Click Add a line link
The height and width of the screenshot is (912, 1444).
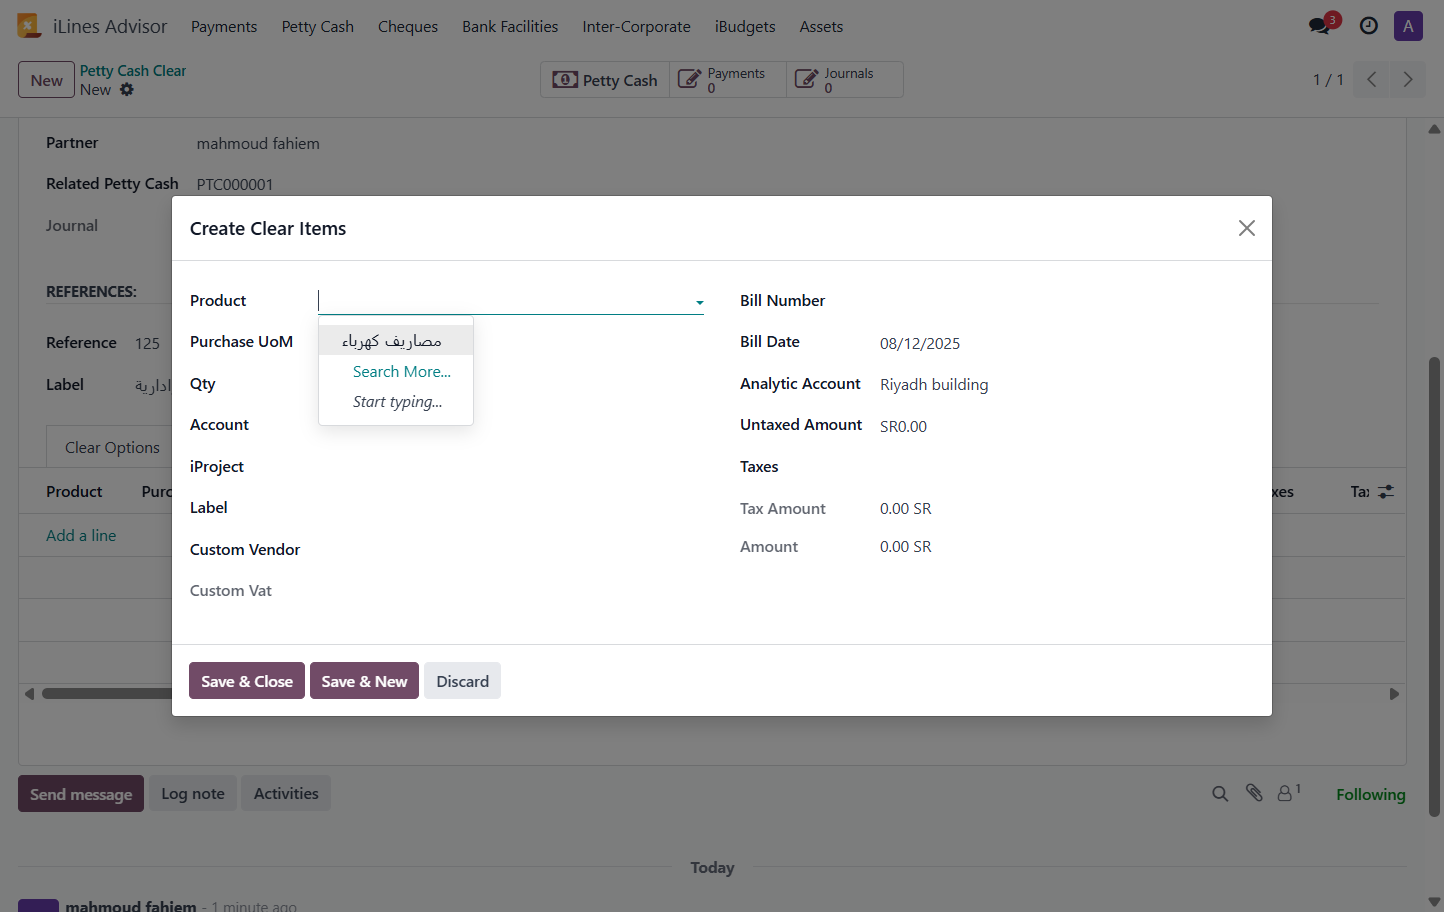pyautogui.click(x=81, y=536)
